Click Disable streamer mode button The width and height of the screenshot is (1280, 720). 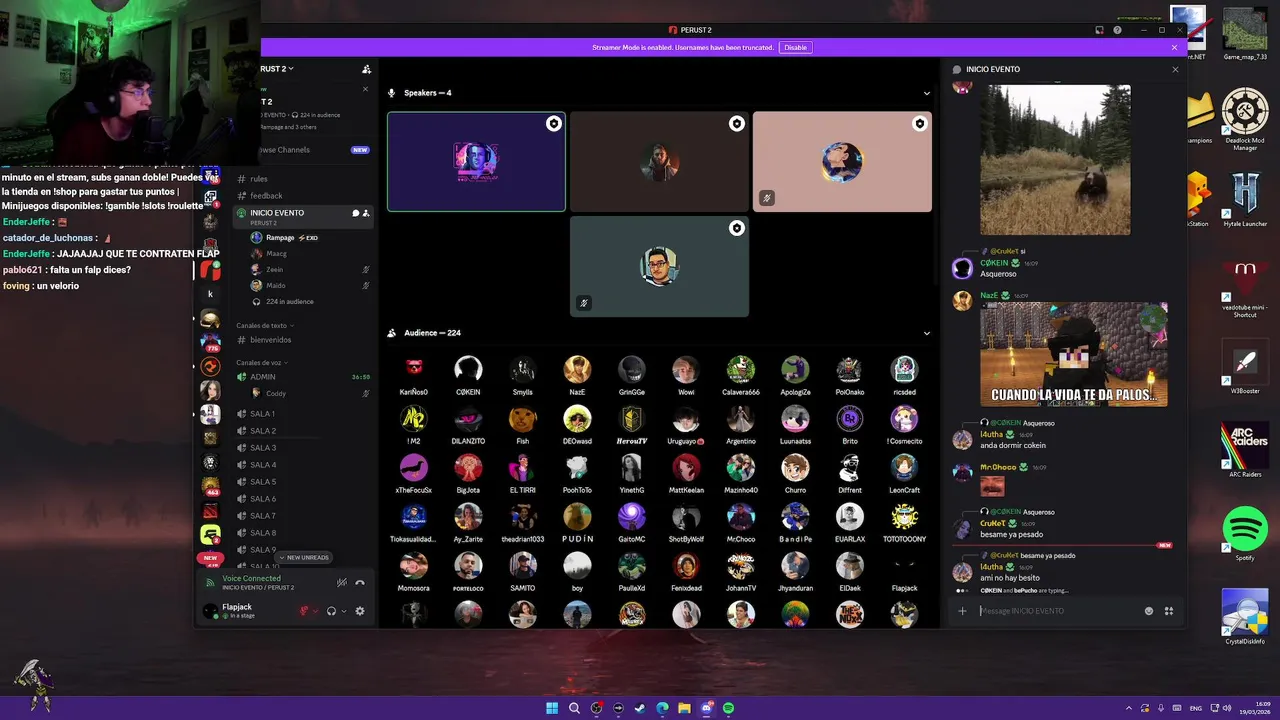(795, 47)
